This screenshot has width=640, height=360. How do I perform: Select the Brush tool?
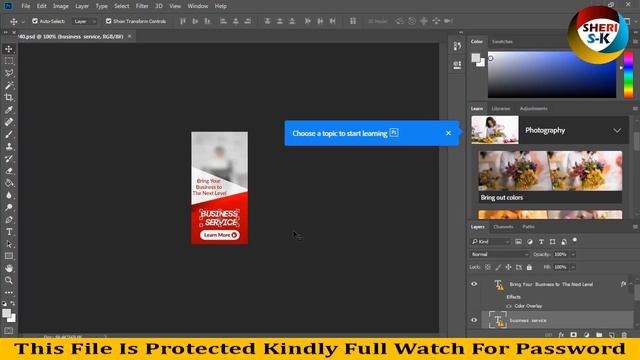tap(9, 134)
